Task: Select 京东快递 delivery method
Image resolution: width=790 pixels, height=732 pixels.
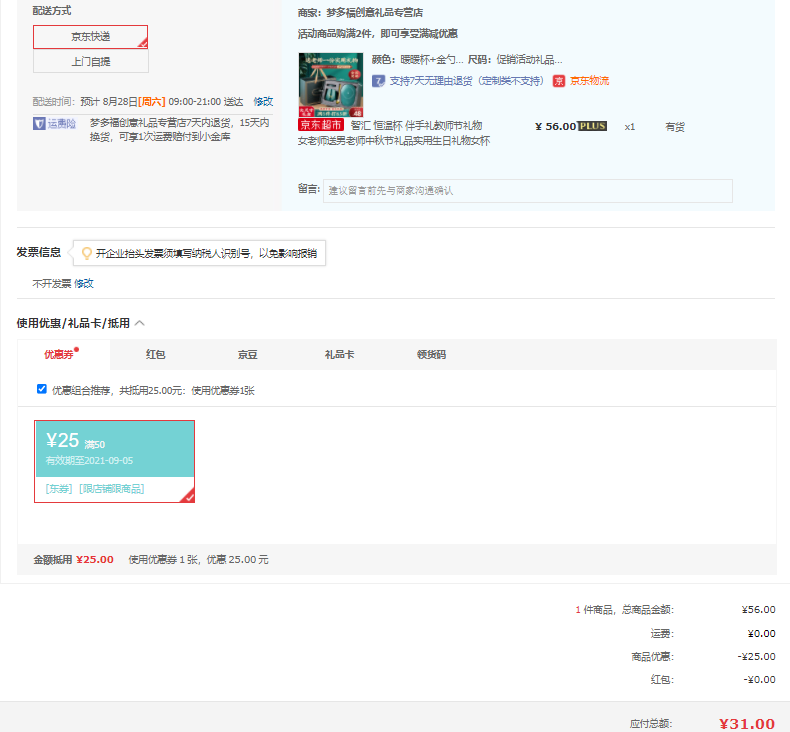Action: tap(91, 37)
